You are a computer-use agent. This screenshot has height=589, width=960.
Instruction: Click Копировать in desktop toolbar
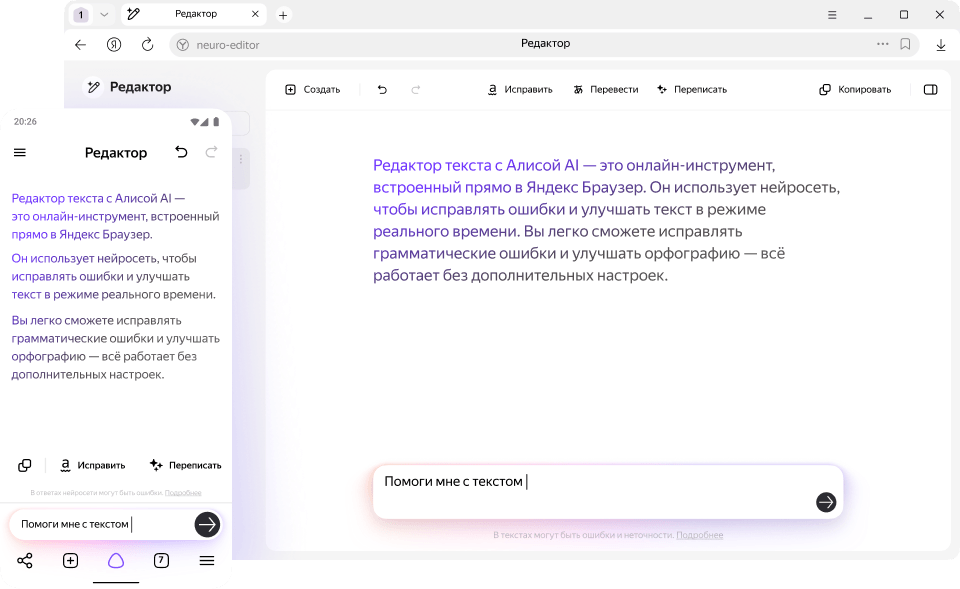(855, 89)
